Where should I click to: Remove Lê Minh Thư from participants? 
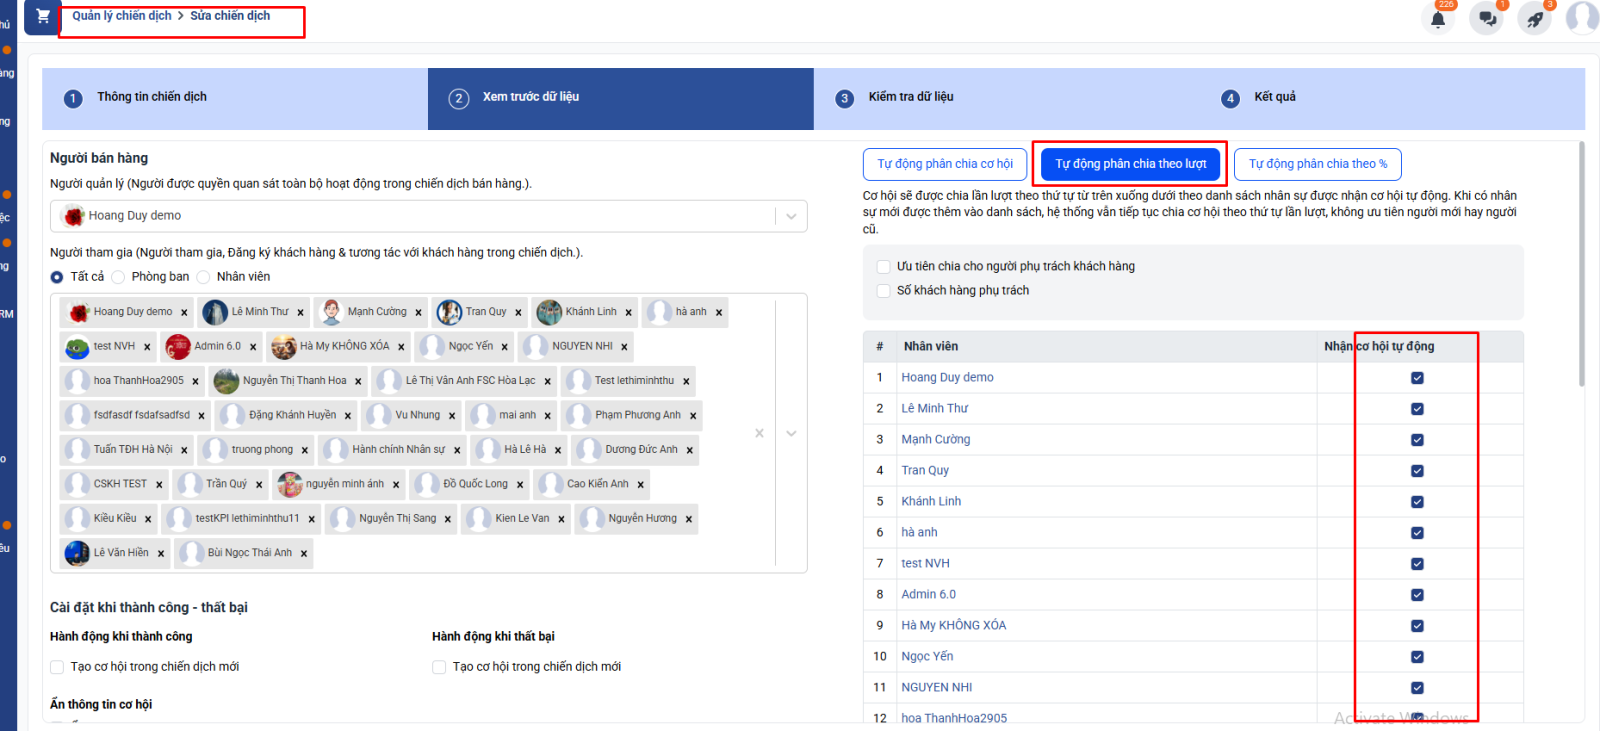point(300,313)
